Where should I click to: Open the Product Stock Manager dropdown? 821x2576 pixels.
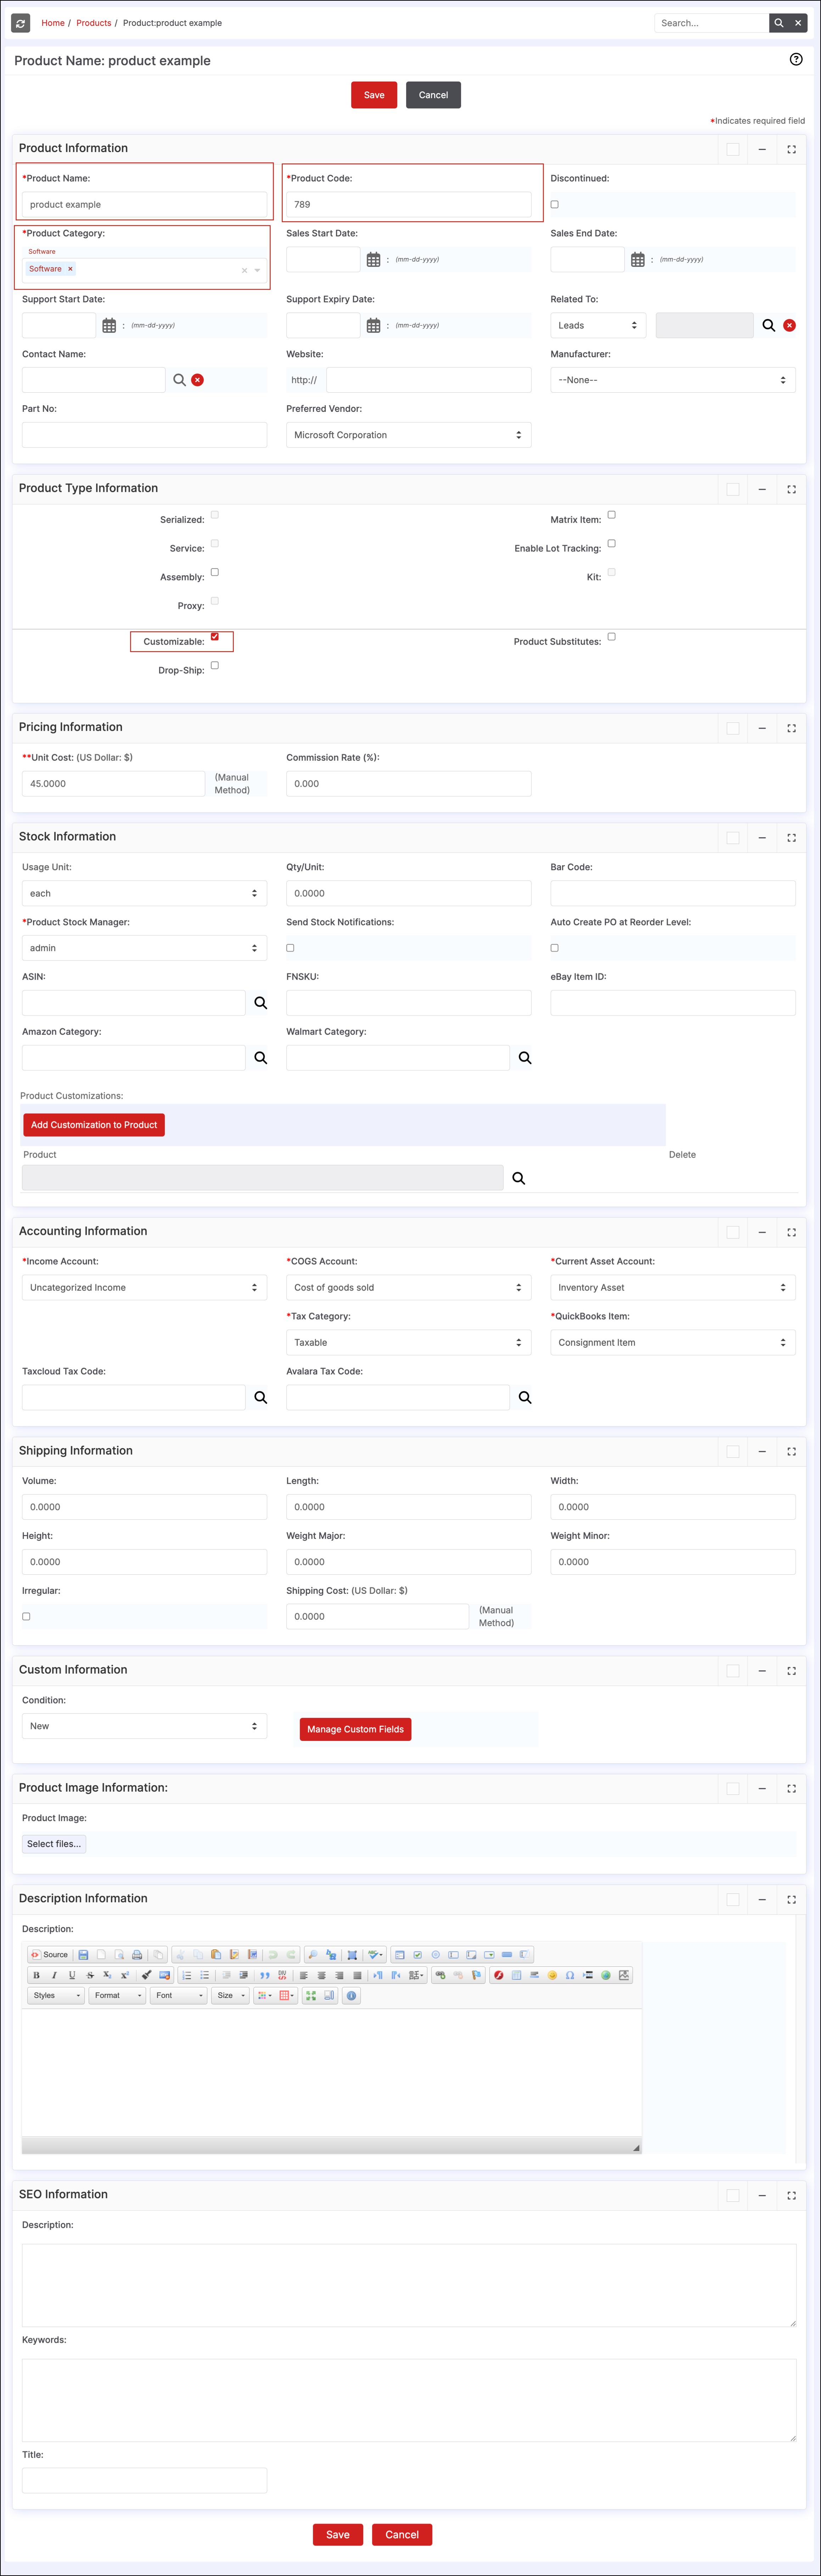(x=144, y=948)
